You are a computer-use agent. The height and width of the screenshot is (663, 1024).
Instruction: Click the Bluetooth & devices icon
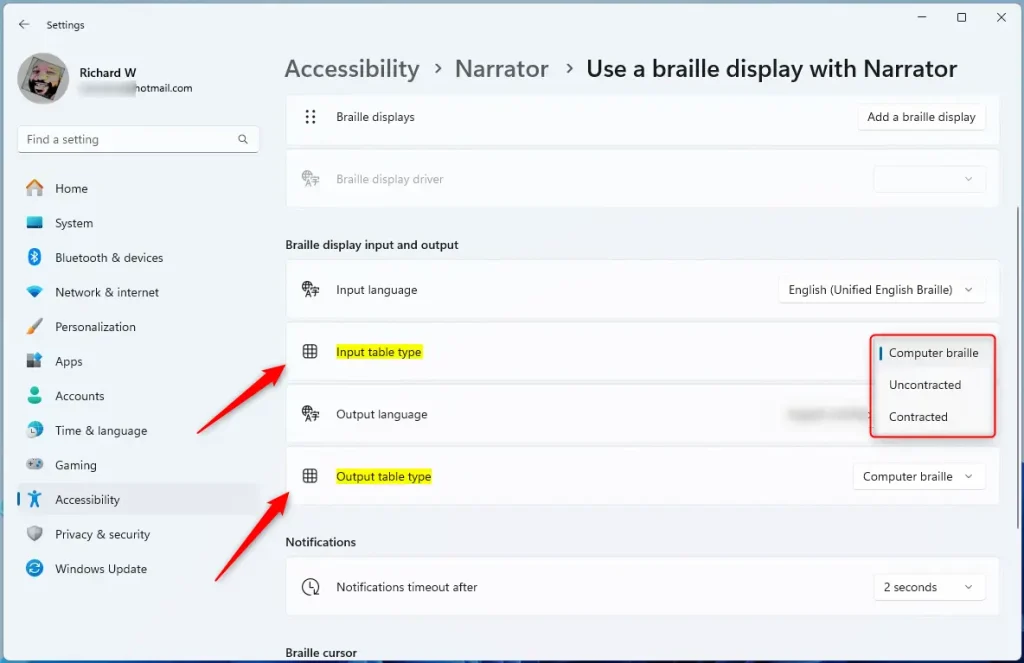point(35,257)
